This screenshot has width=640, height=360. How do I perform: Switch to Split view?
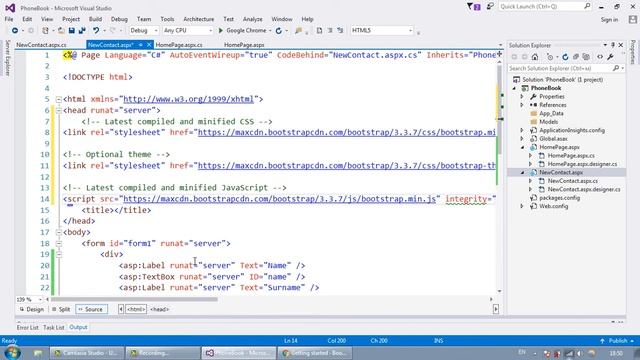pyautogui.click(x=61, y=309)
